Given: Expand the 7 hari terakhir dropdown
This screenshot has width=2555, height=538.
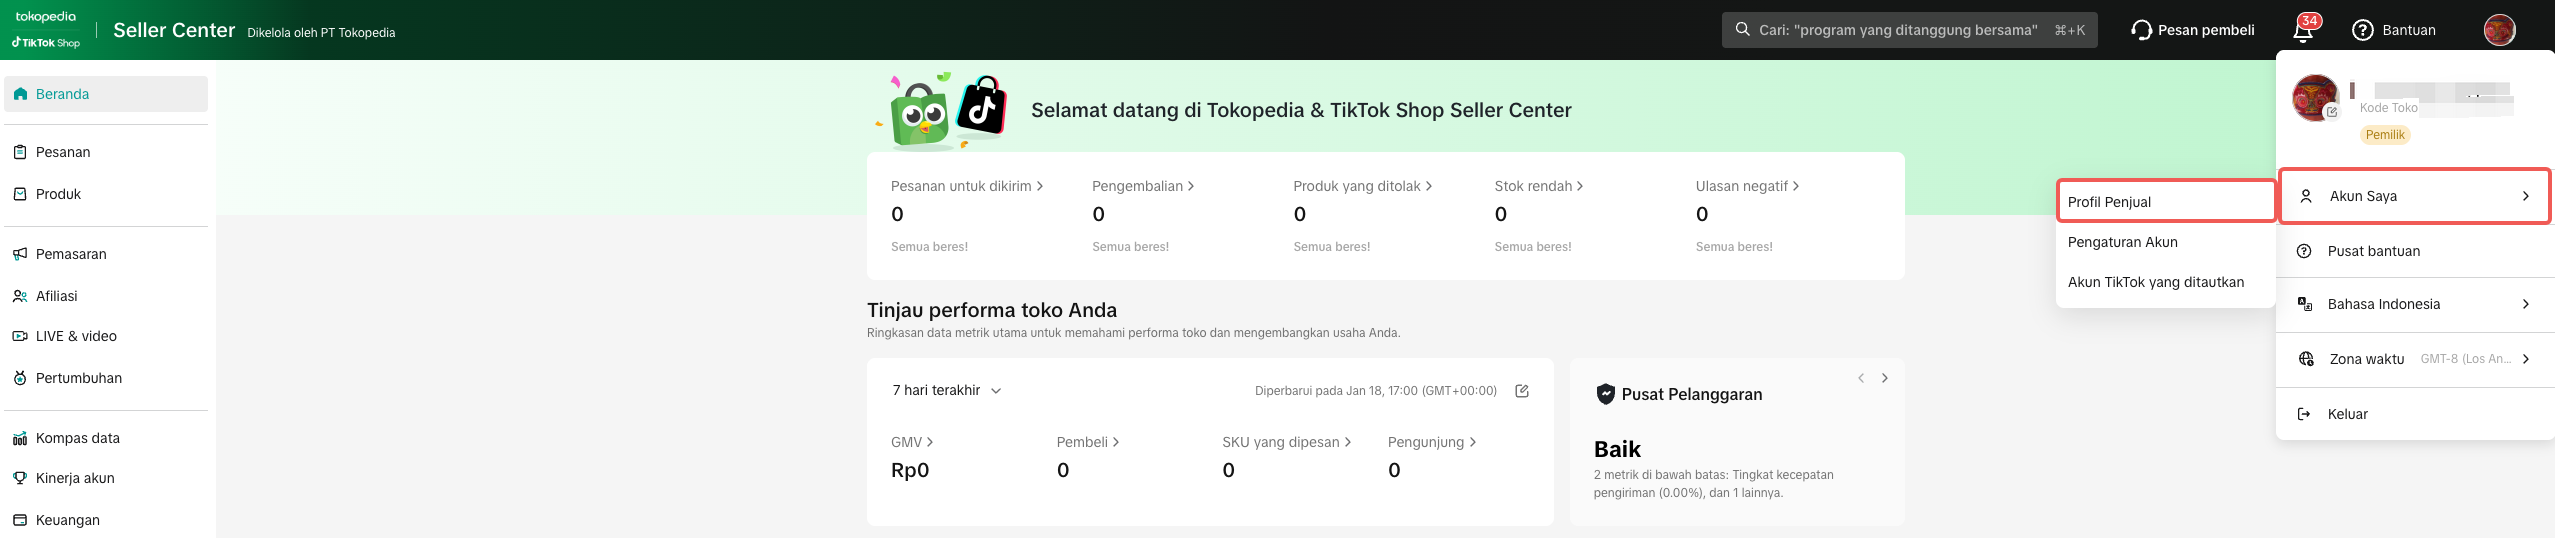Looking at the screenshot, I should tap(946, 391).
